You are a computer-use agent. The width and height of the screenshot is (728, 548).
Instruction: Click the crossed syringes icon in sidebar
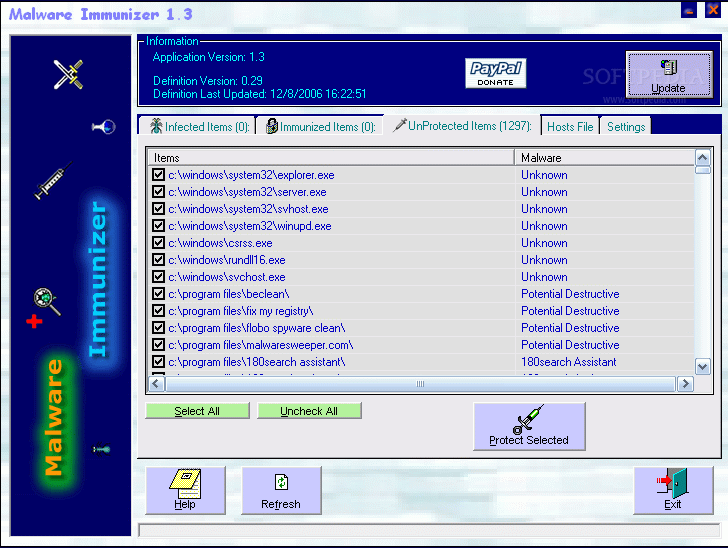[68, 73]
